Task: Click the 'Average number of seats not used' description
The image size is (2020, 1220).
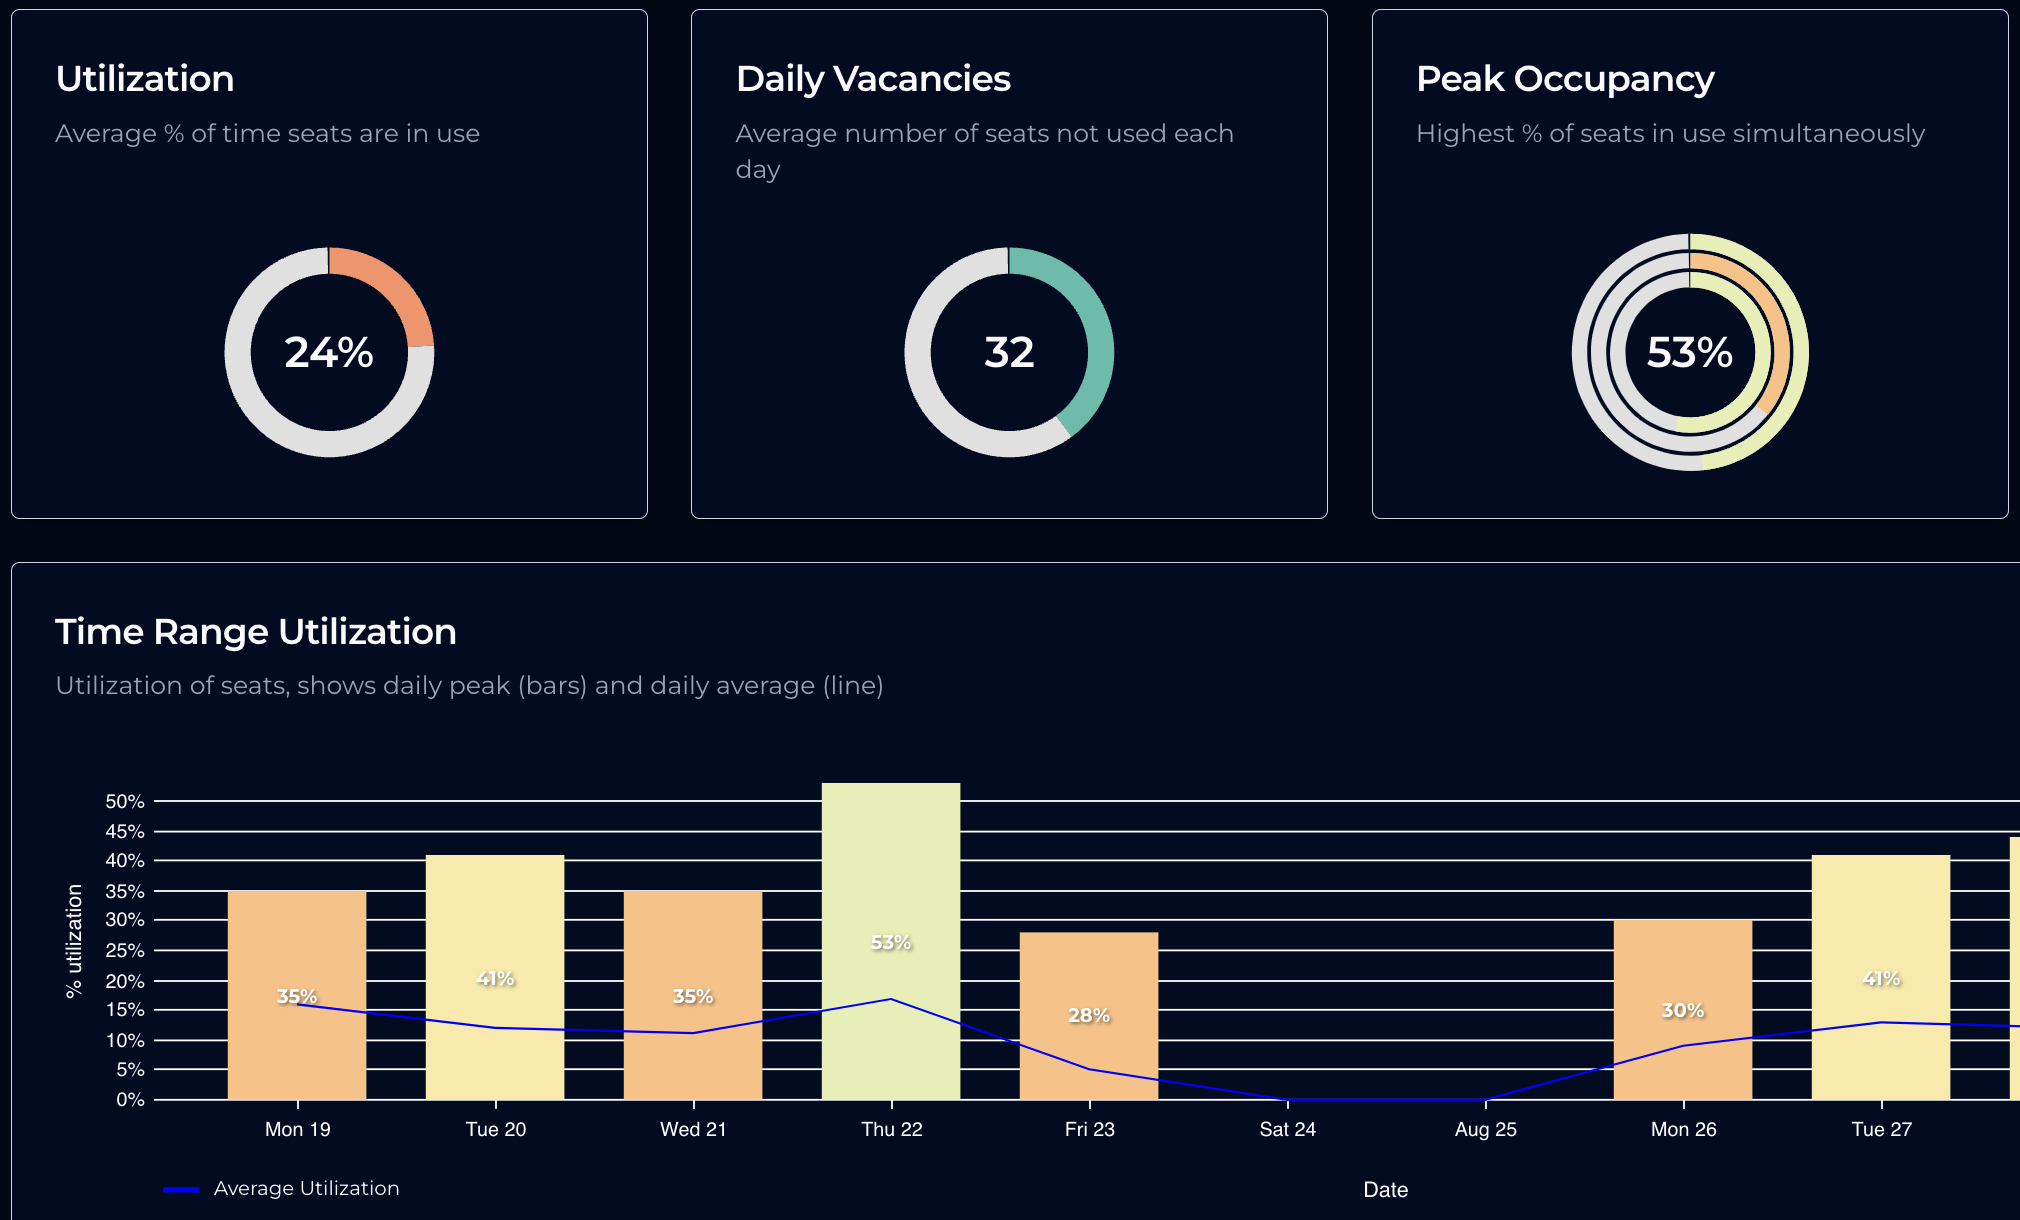Action: pyautogui.click(x=985, y=151)
